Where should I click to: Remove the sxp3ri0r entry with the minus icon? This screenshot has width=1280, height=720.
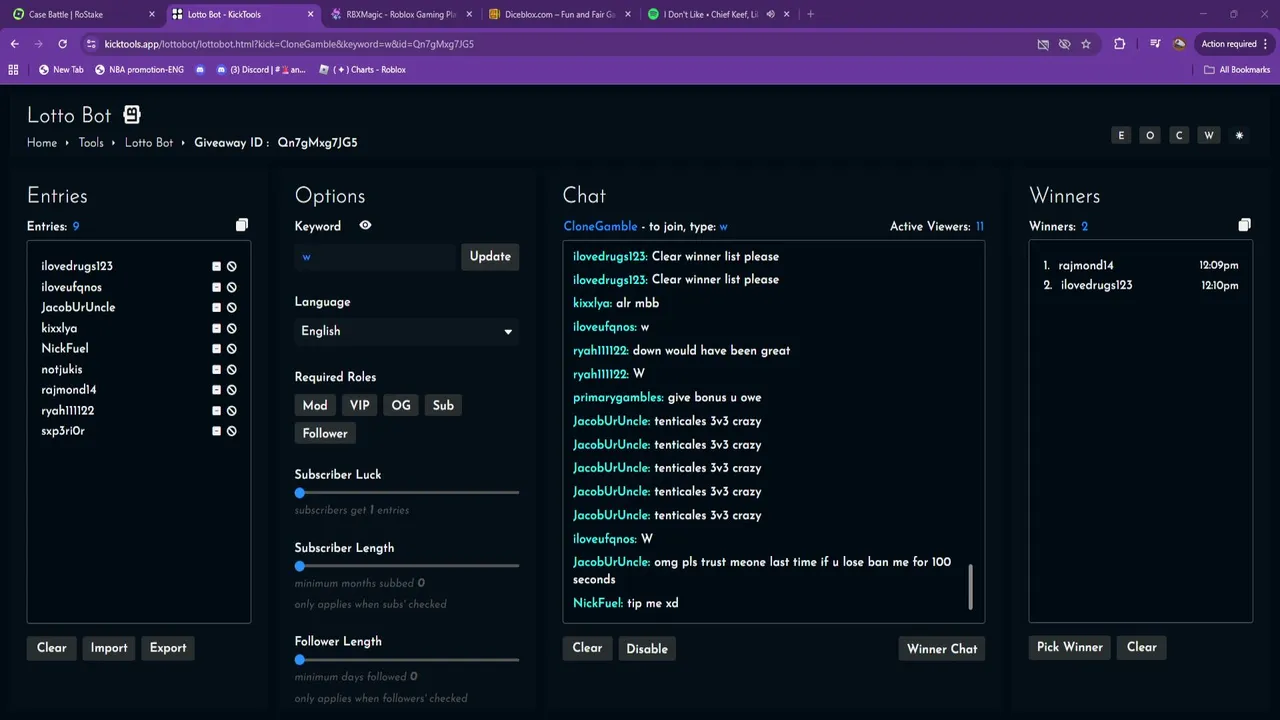pyautogui.click(x=216, y=431)
